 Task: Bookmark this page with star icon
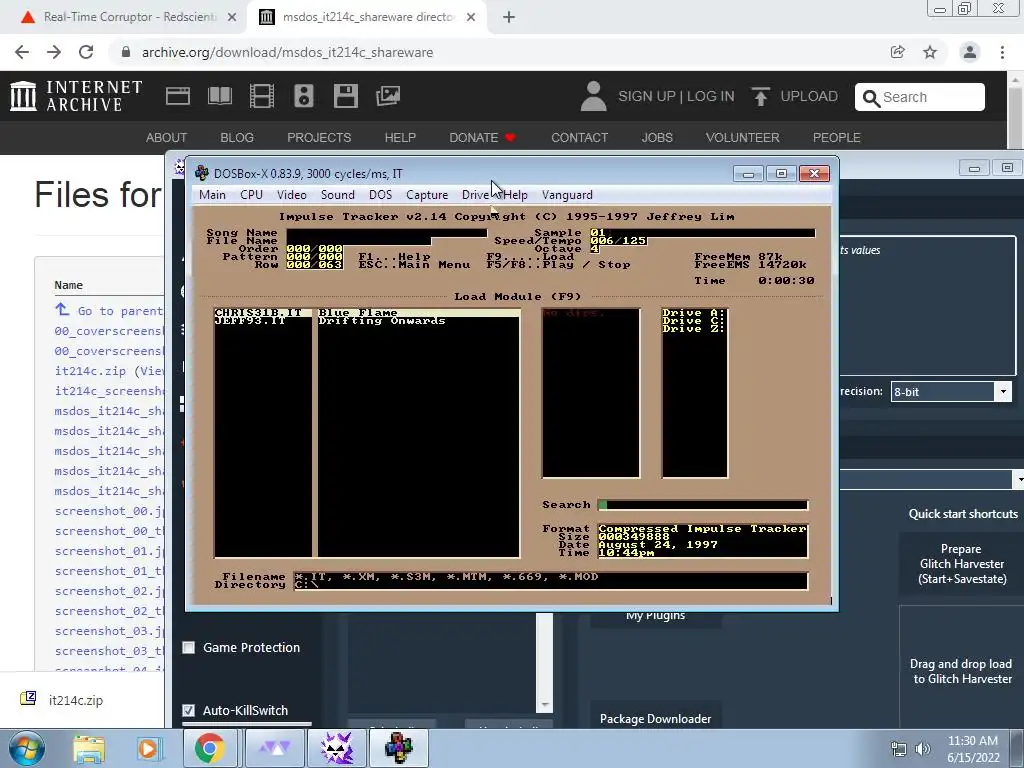(x=930, y=52)
